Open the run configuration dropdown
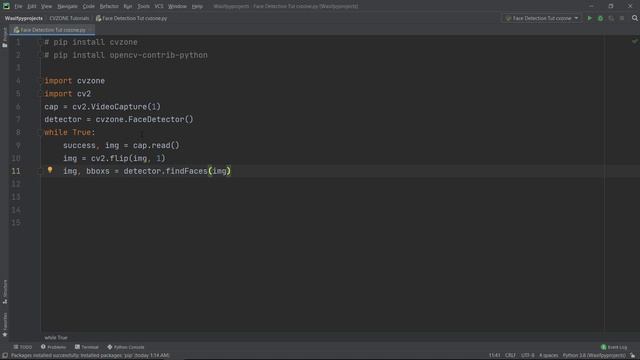 coord(542,18)
